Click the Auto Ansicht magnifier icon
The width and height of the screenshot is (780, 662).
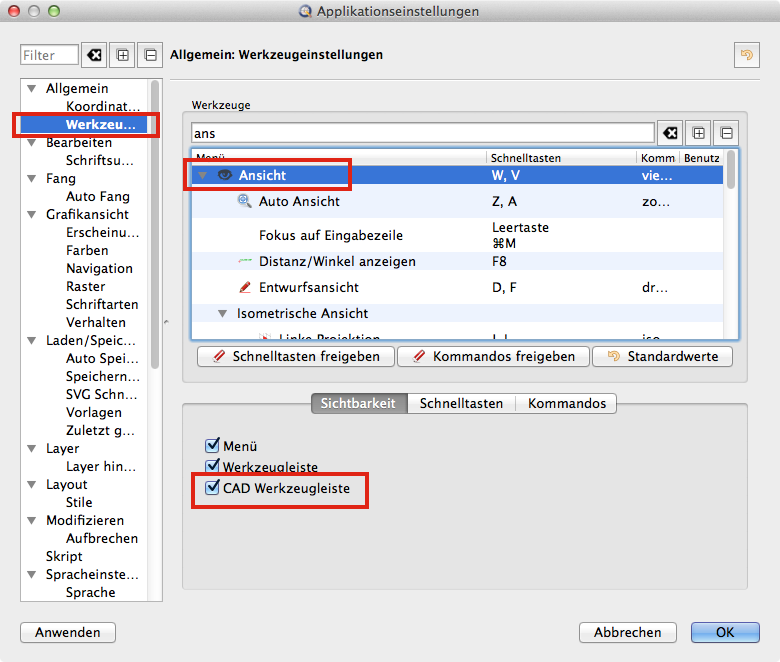point(244,201)
